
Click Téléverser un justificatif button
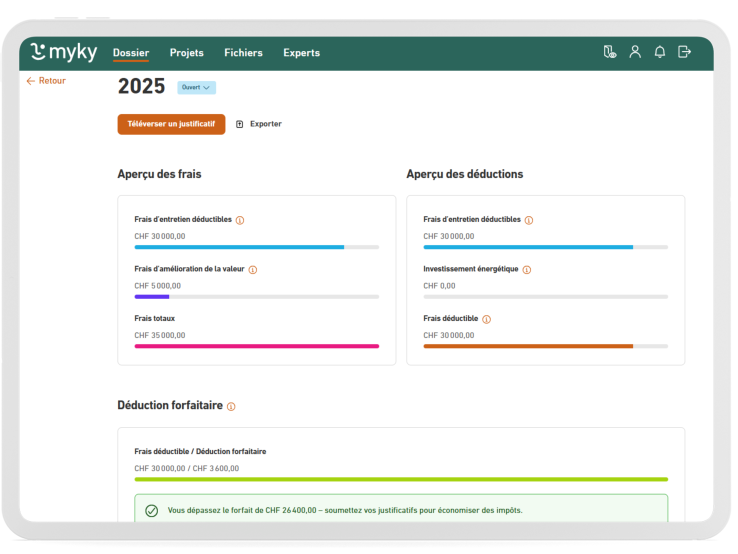[x=171, y=124]
